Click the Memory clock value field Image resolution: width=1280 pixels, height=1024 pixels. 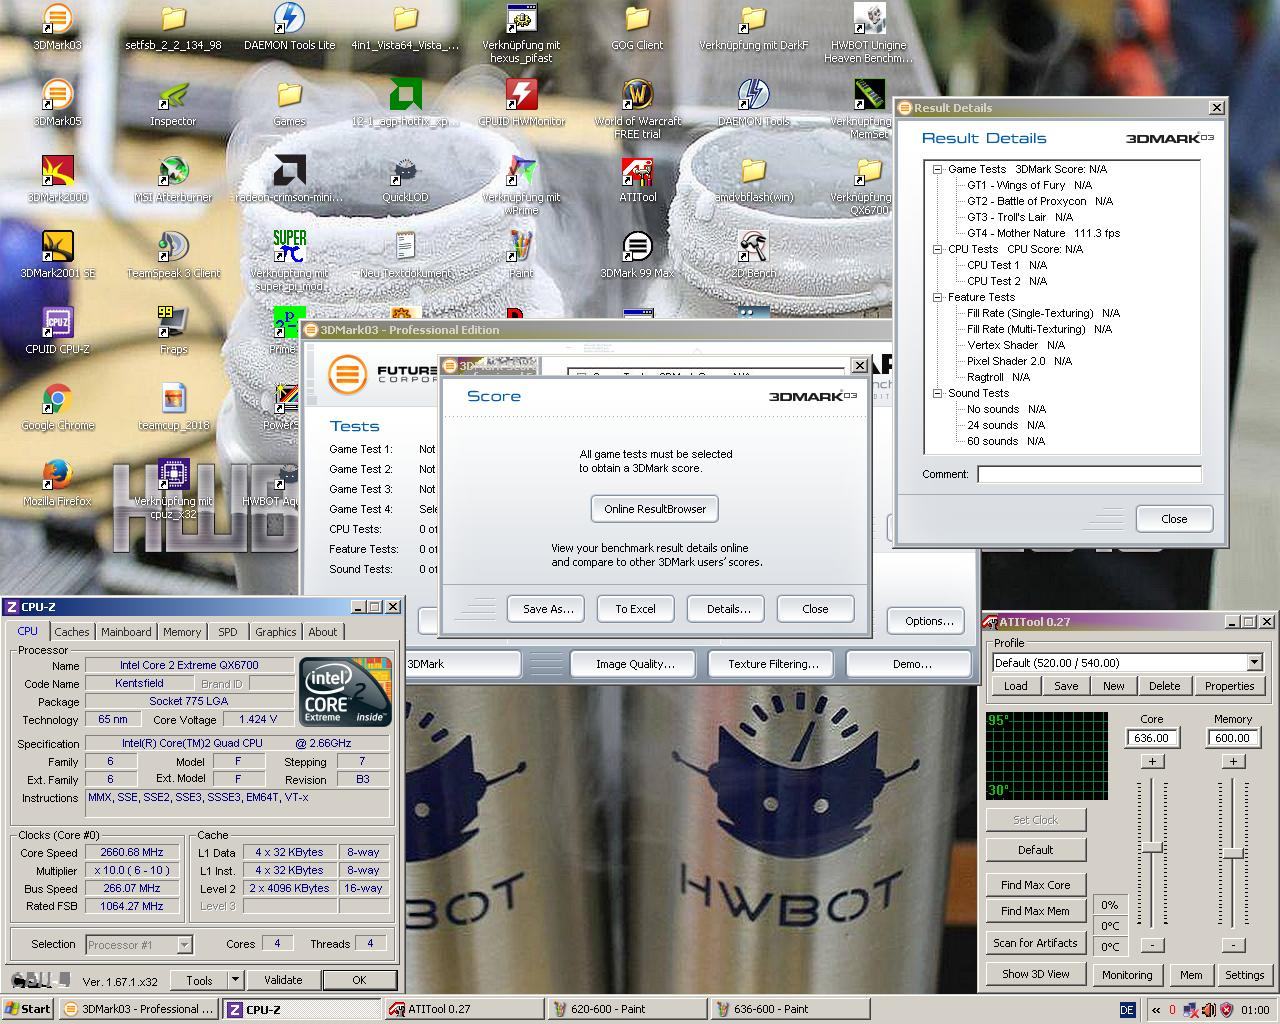point(1233,738)
